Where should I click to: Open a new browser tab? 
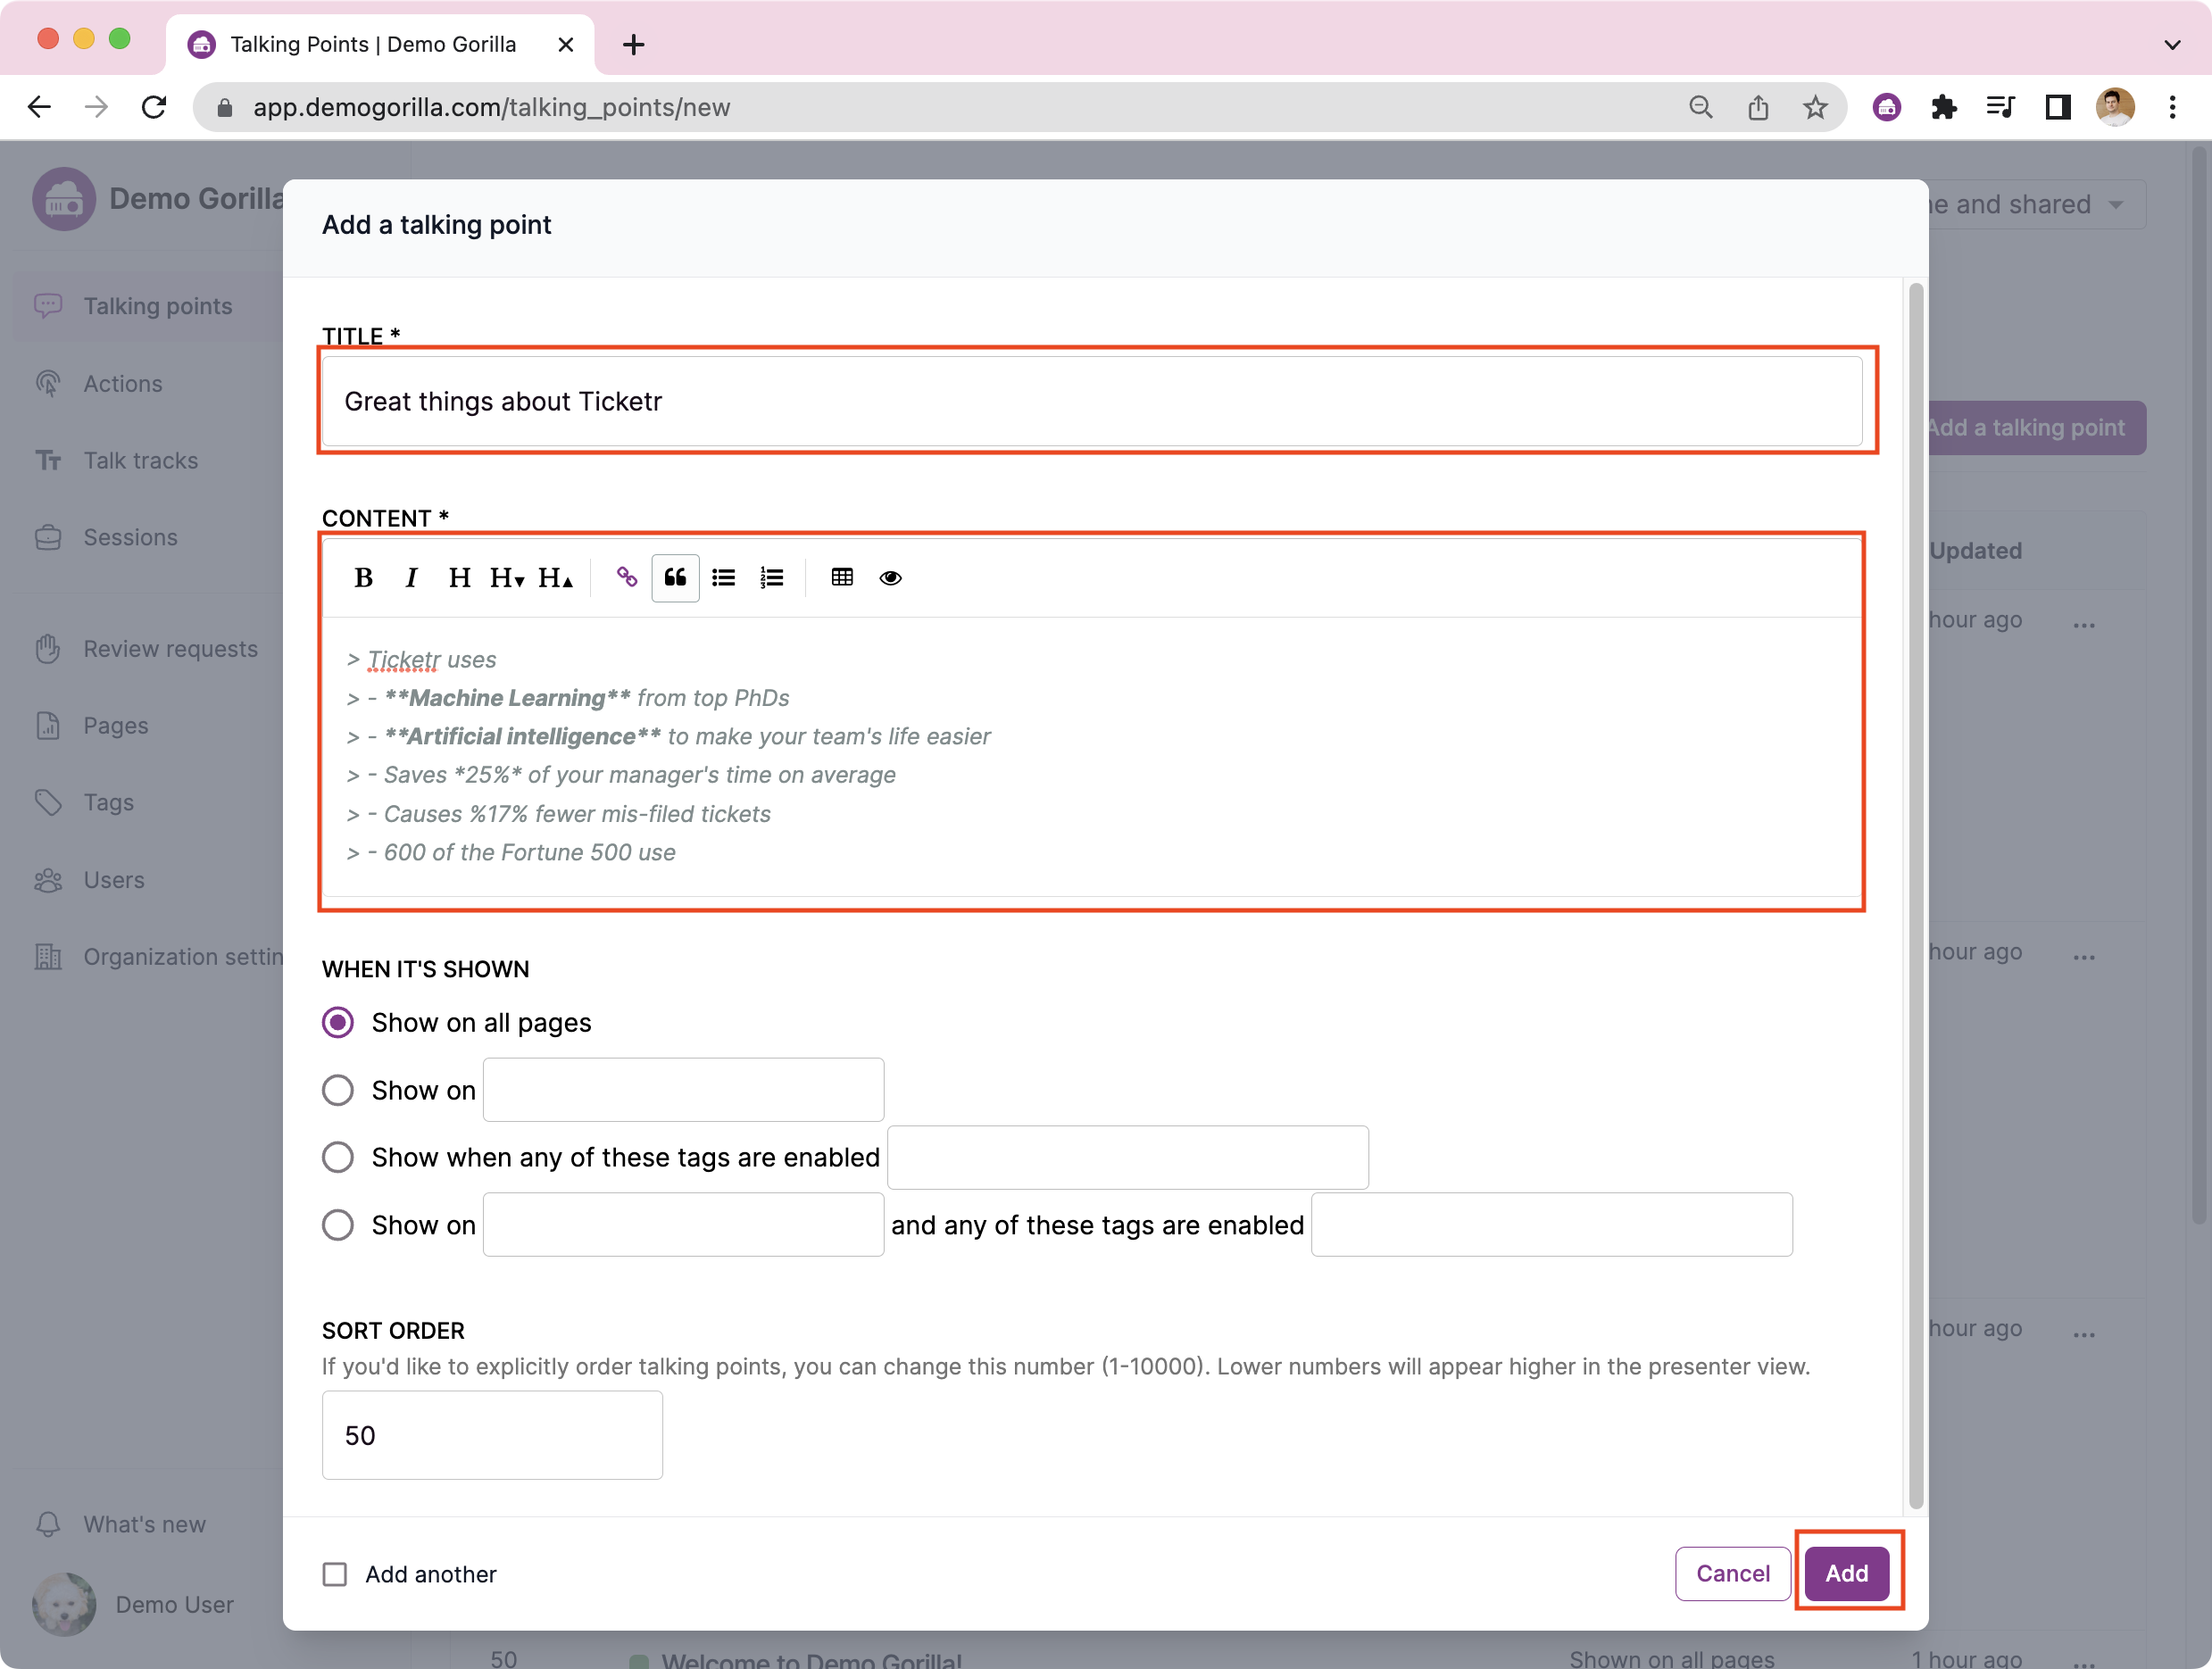pos(633,45)
